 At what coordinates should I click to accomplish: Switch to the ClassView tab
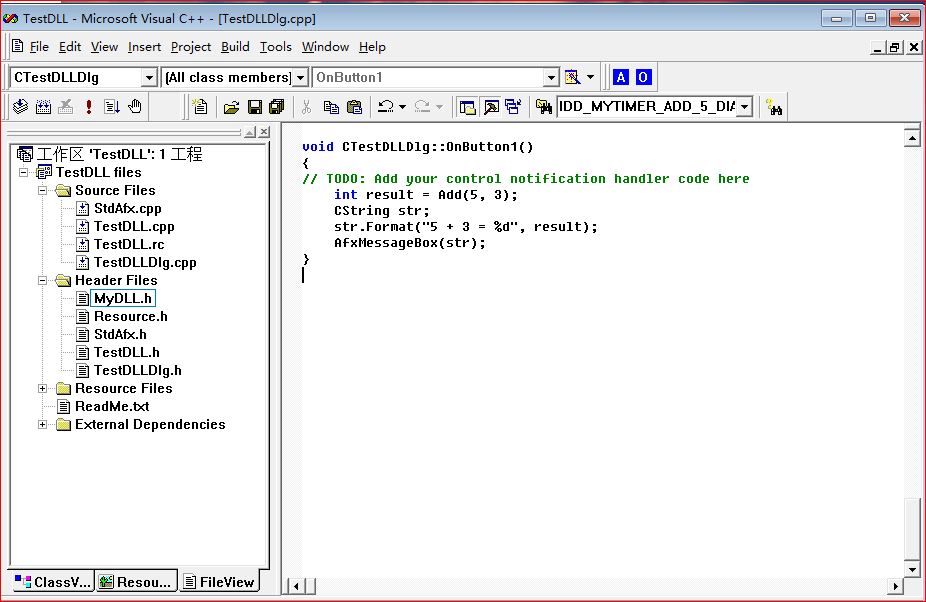pyautogui.click(x=52, y=581)
